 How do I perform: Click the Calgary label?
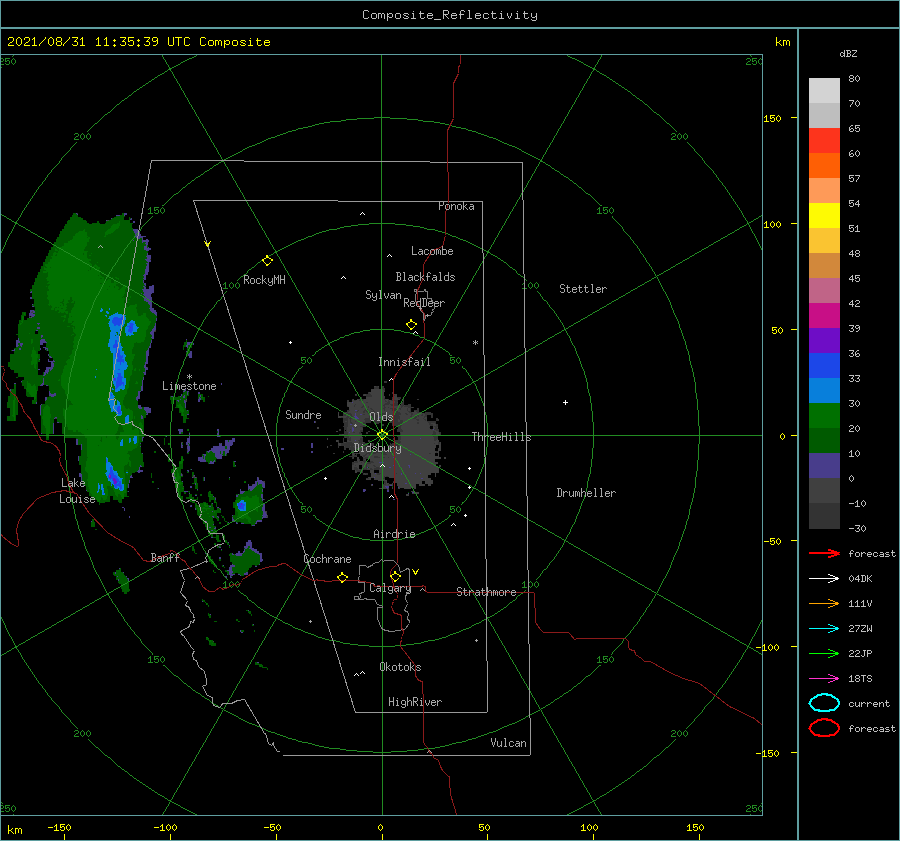pos(390,588)
